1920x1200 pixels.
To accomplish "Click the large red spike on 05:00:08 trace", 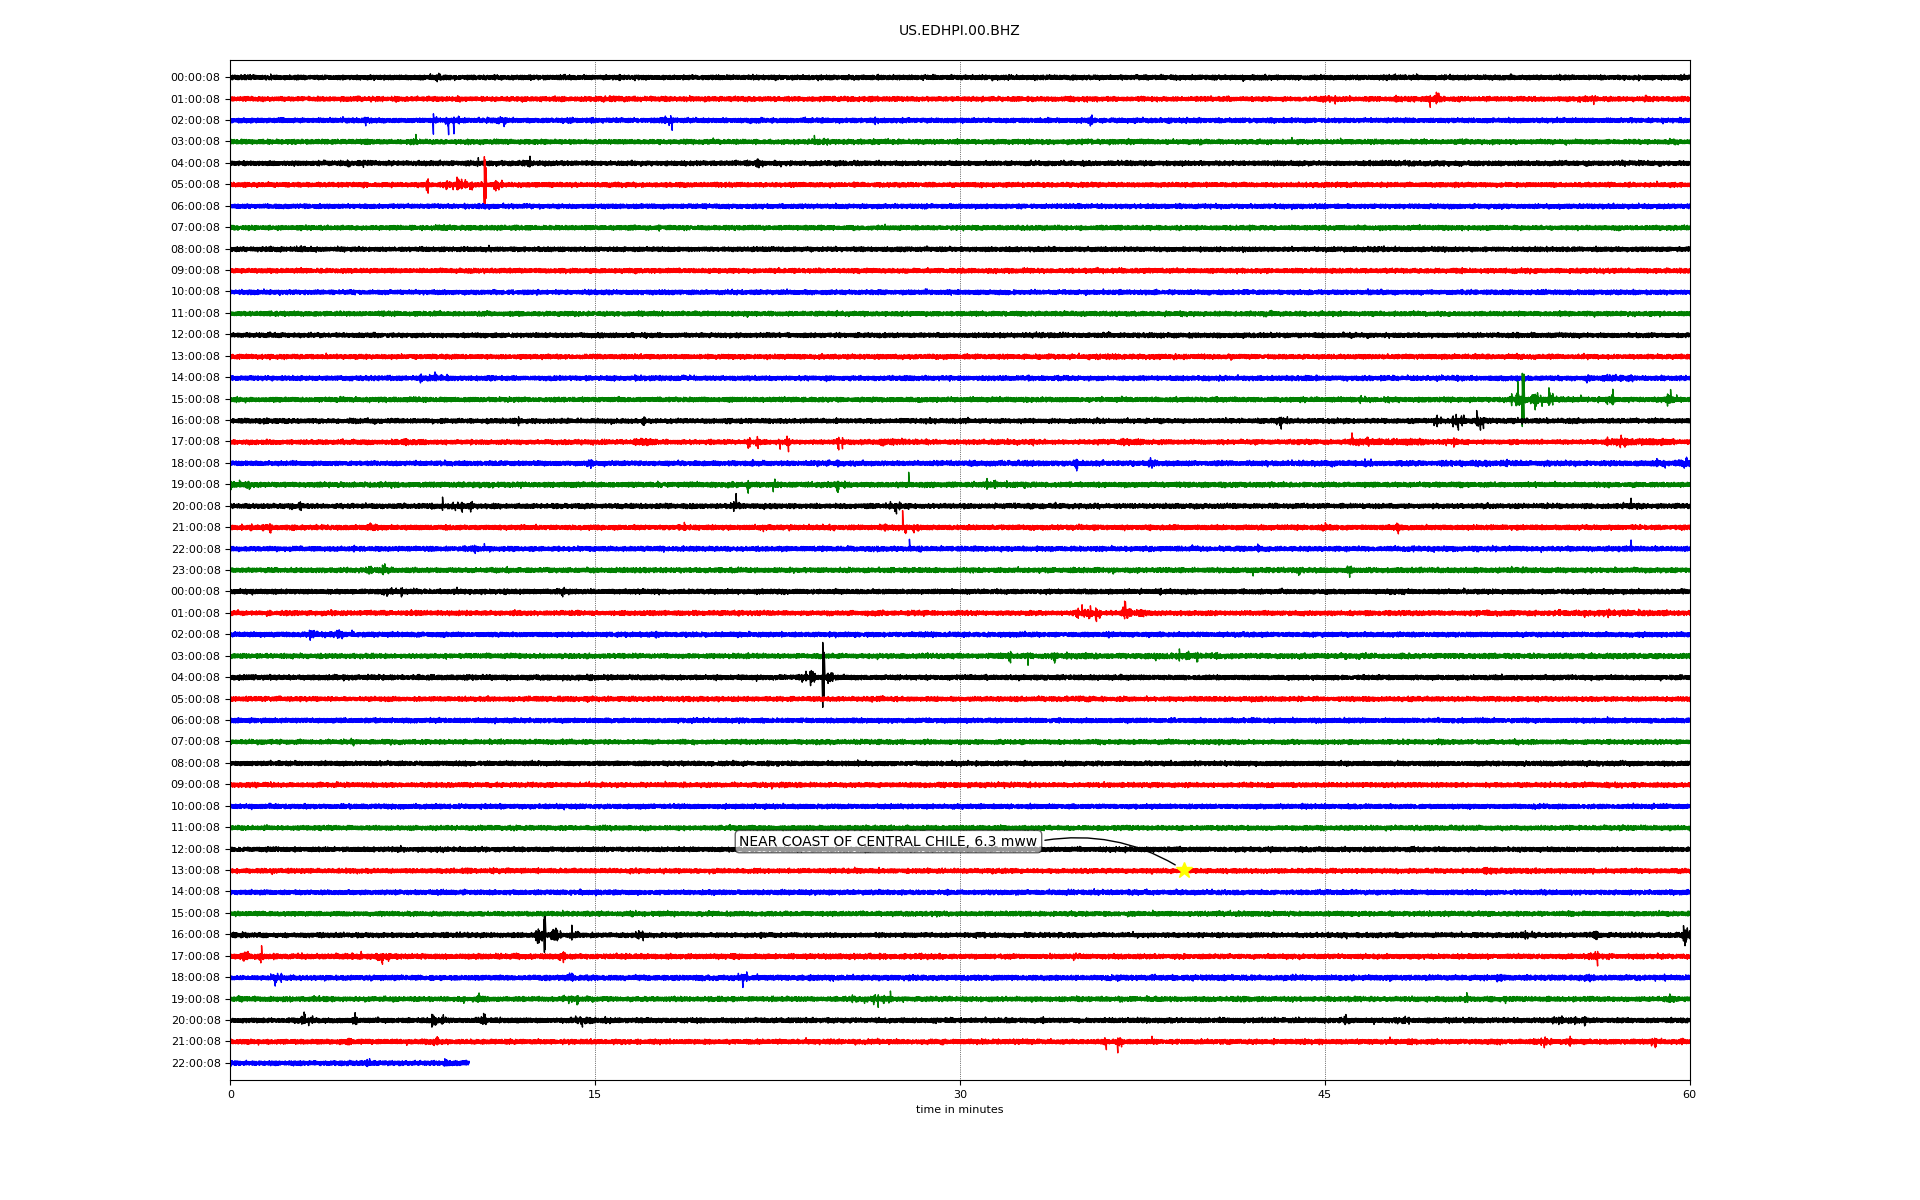I will [x=485, y=182].
